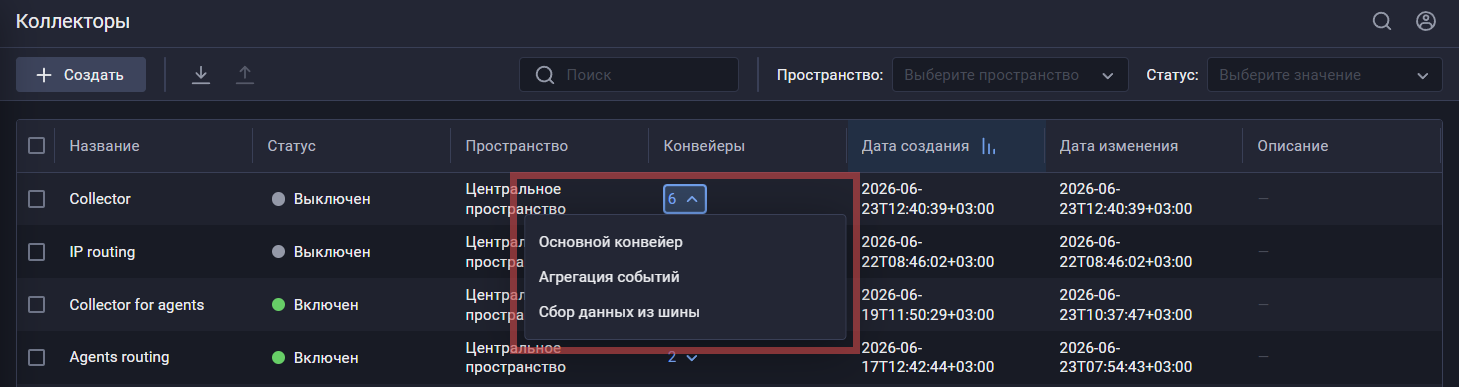Open the Collector for agents name
Image resolution: width=1459 pixels, height=387 pixels.
pyautogui.click(x=137, y=304)
